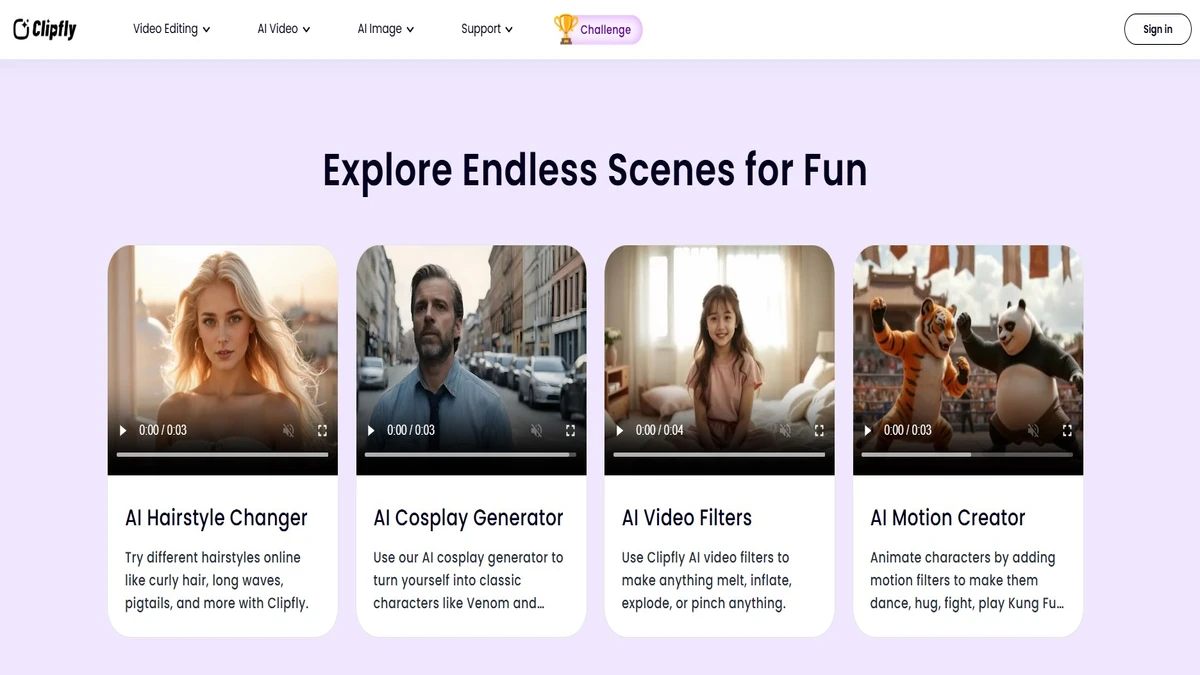Unmute the AI Hairstyle Changer video
Image resolution: width=1200 pixels, height=675 pixels.
click(x=288, y=430)
